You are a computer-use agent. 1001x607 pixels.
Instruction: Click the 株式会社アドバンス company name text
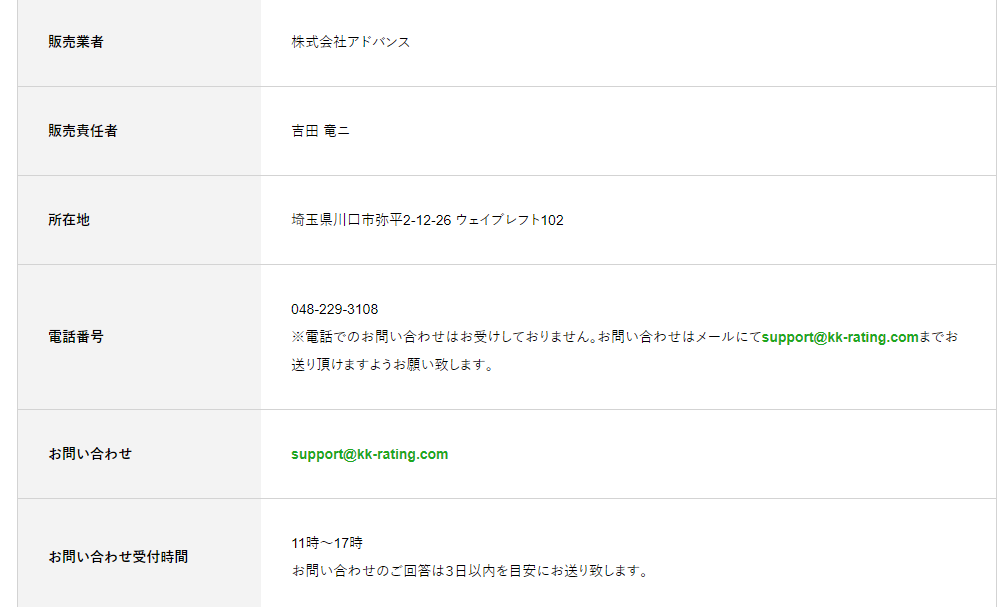[350, 42]
